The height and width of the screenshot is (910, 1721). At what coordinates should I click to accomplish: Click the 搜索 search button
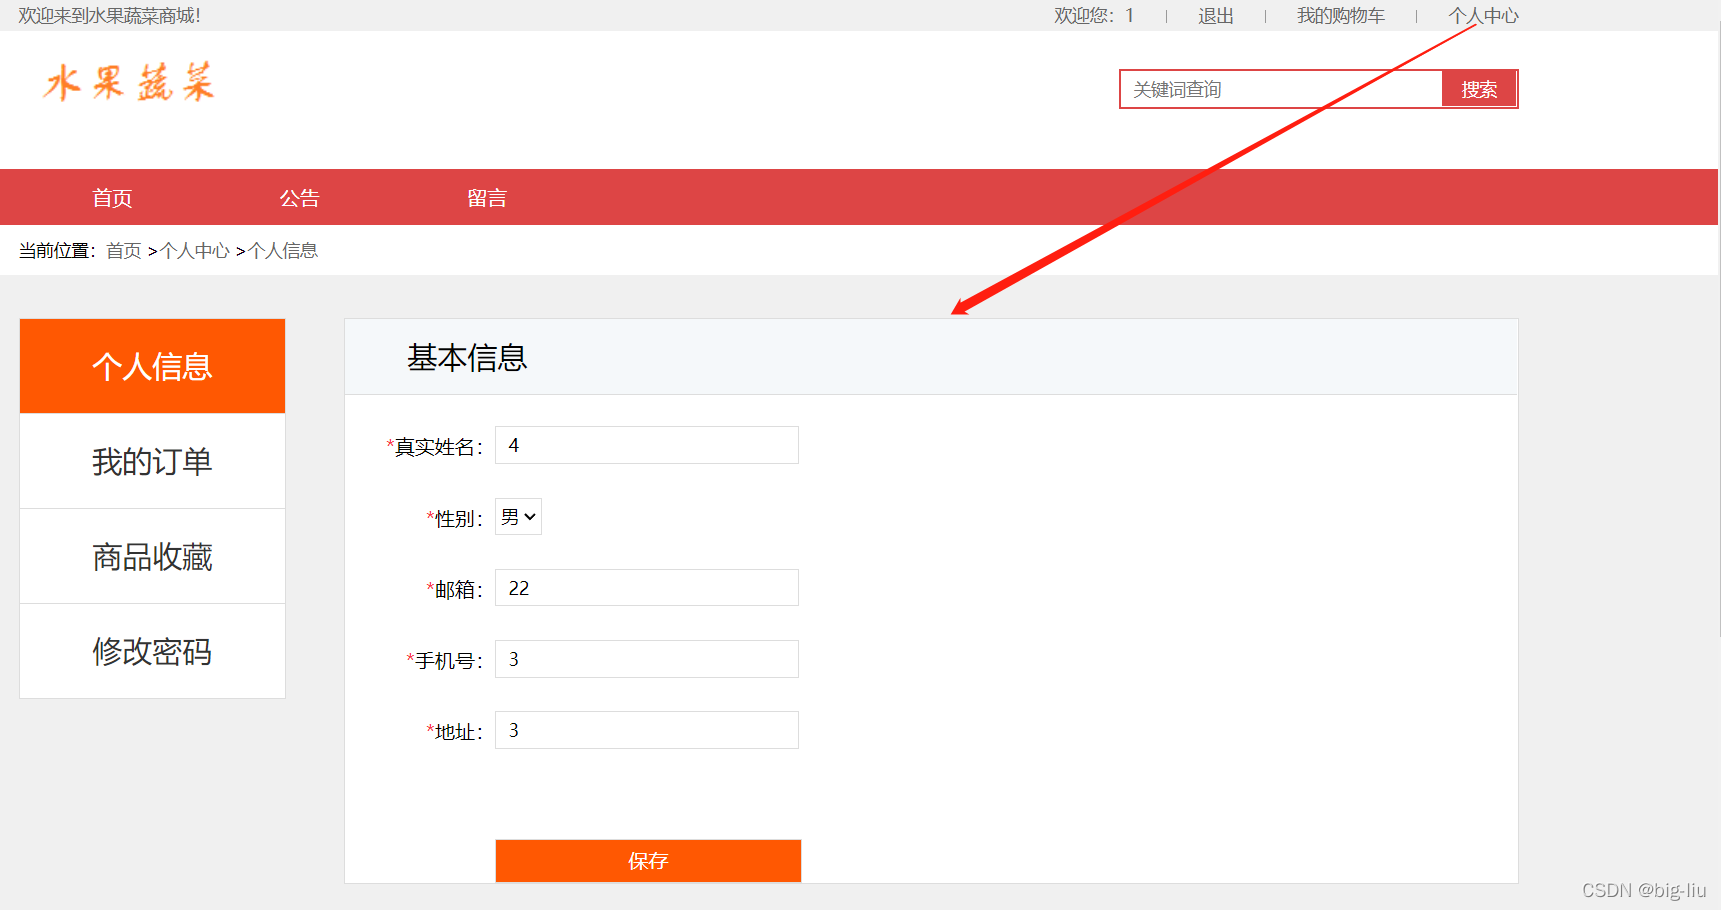coord(1479,89)
